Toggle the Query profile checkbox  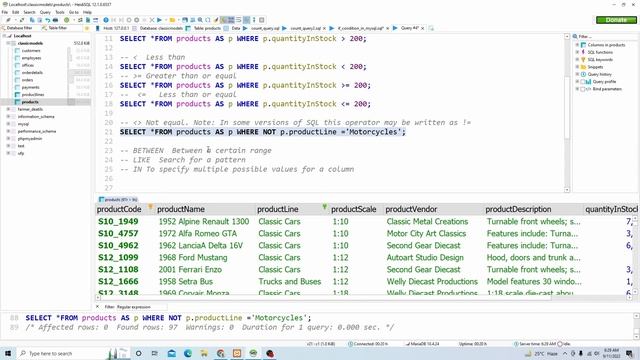click(x=583, y=82)
